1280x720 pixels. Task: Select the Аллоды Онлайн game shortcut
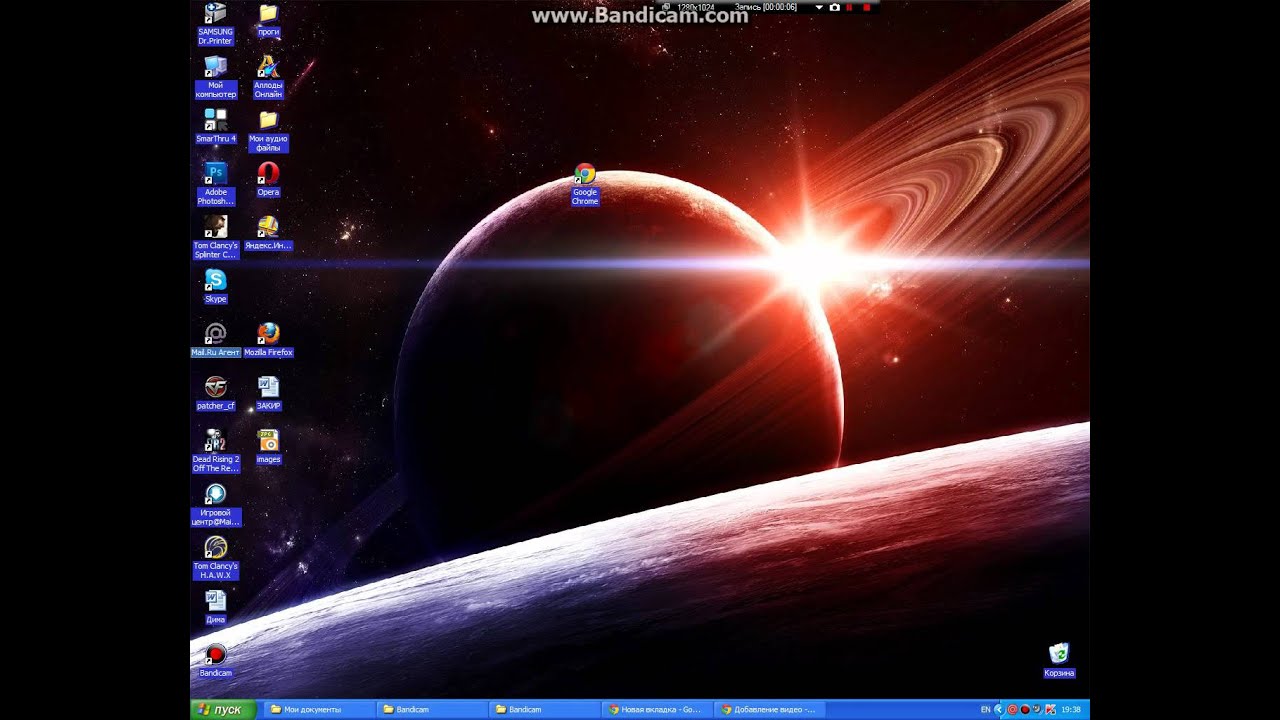click(268, 77)
